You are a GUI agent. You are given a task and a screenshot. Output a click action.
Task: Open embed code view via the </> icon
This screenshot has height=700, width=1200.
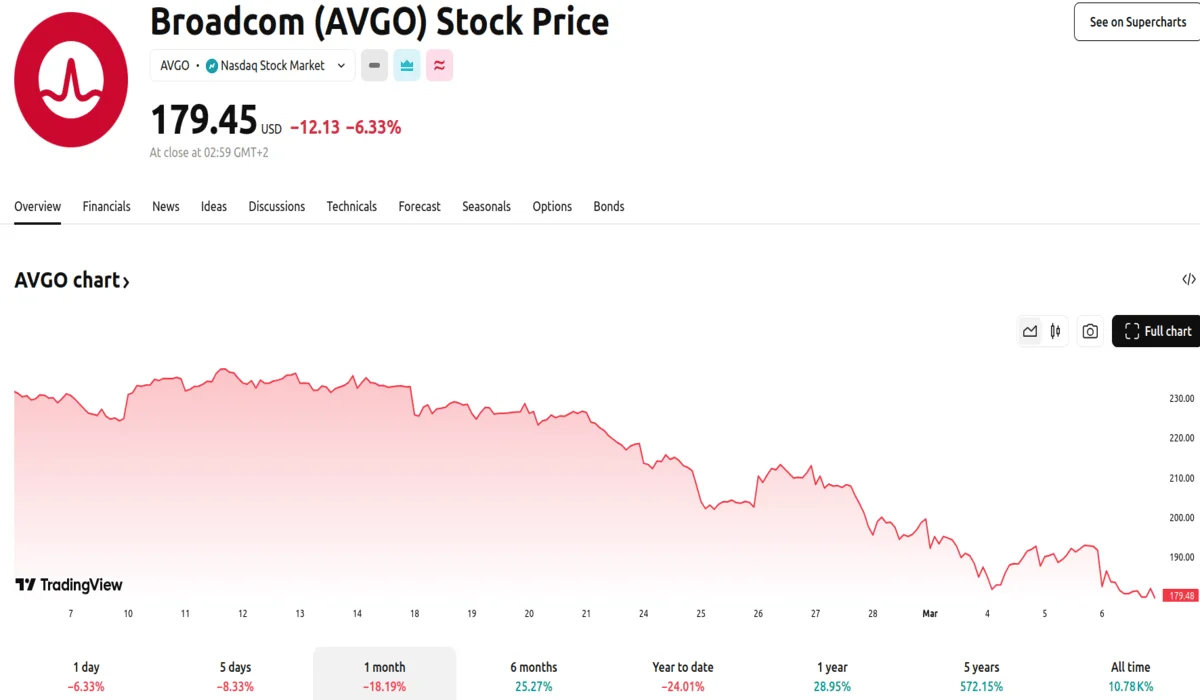pos(1188,279)
